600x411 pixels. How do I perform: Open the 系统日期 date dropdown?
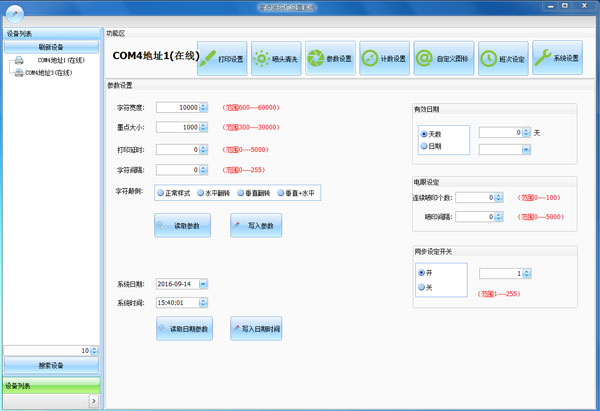[203, 283]
